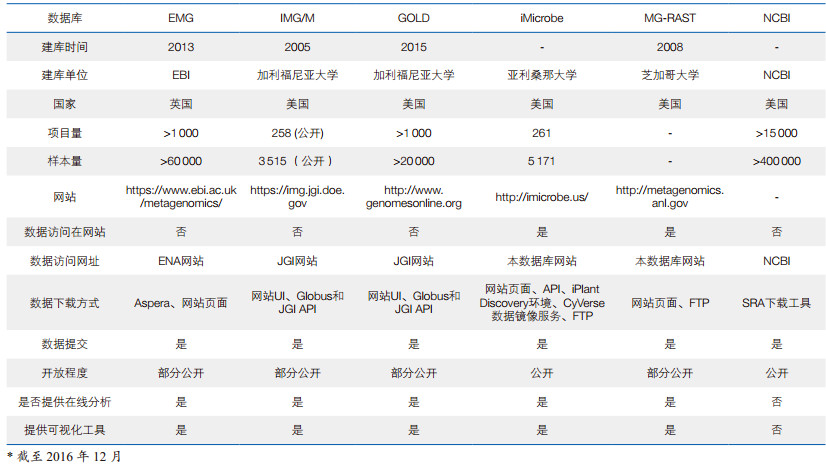
Task: Select the 3 515 (公开) sample cell
Action: pyautogui.click(x=297, y=161)
